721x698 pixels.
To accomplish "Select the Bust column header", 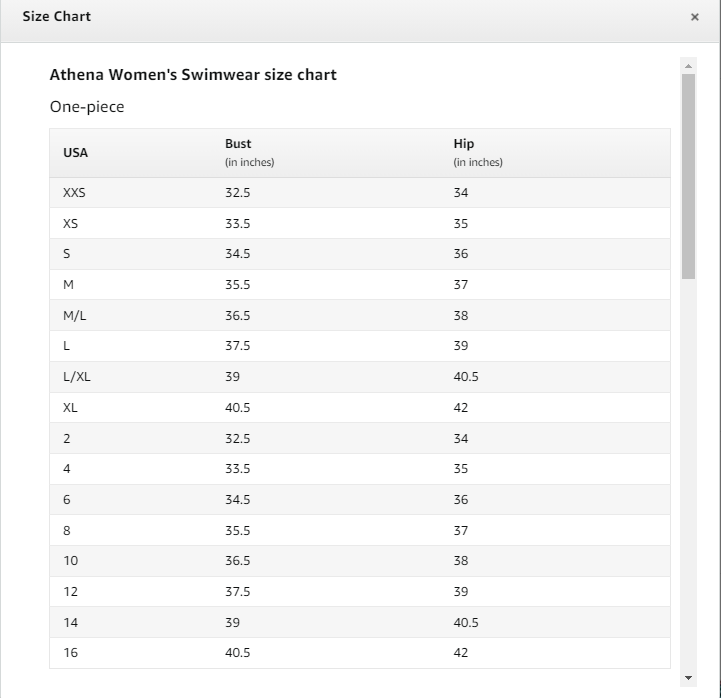I will (238, 144).
